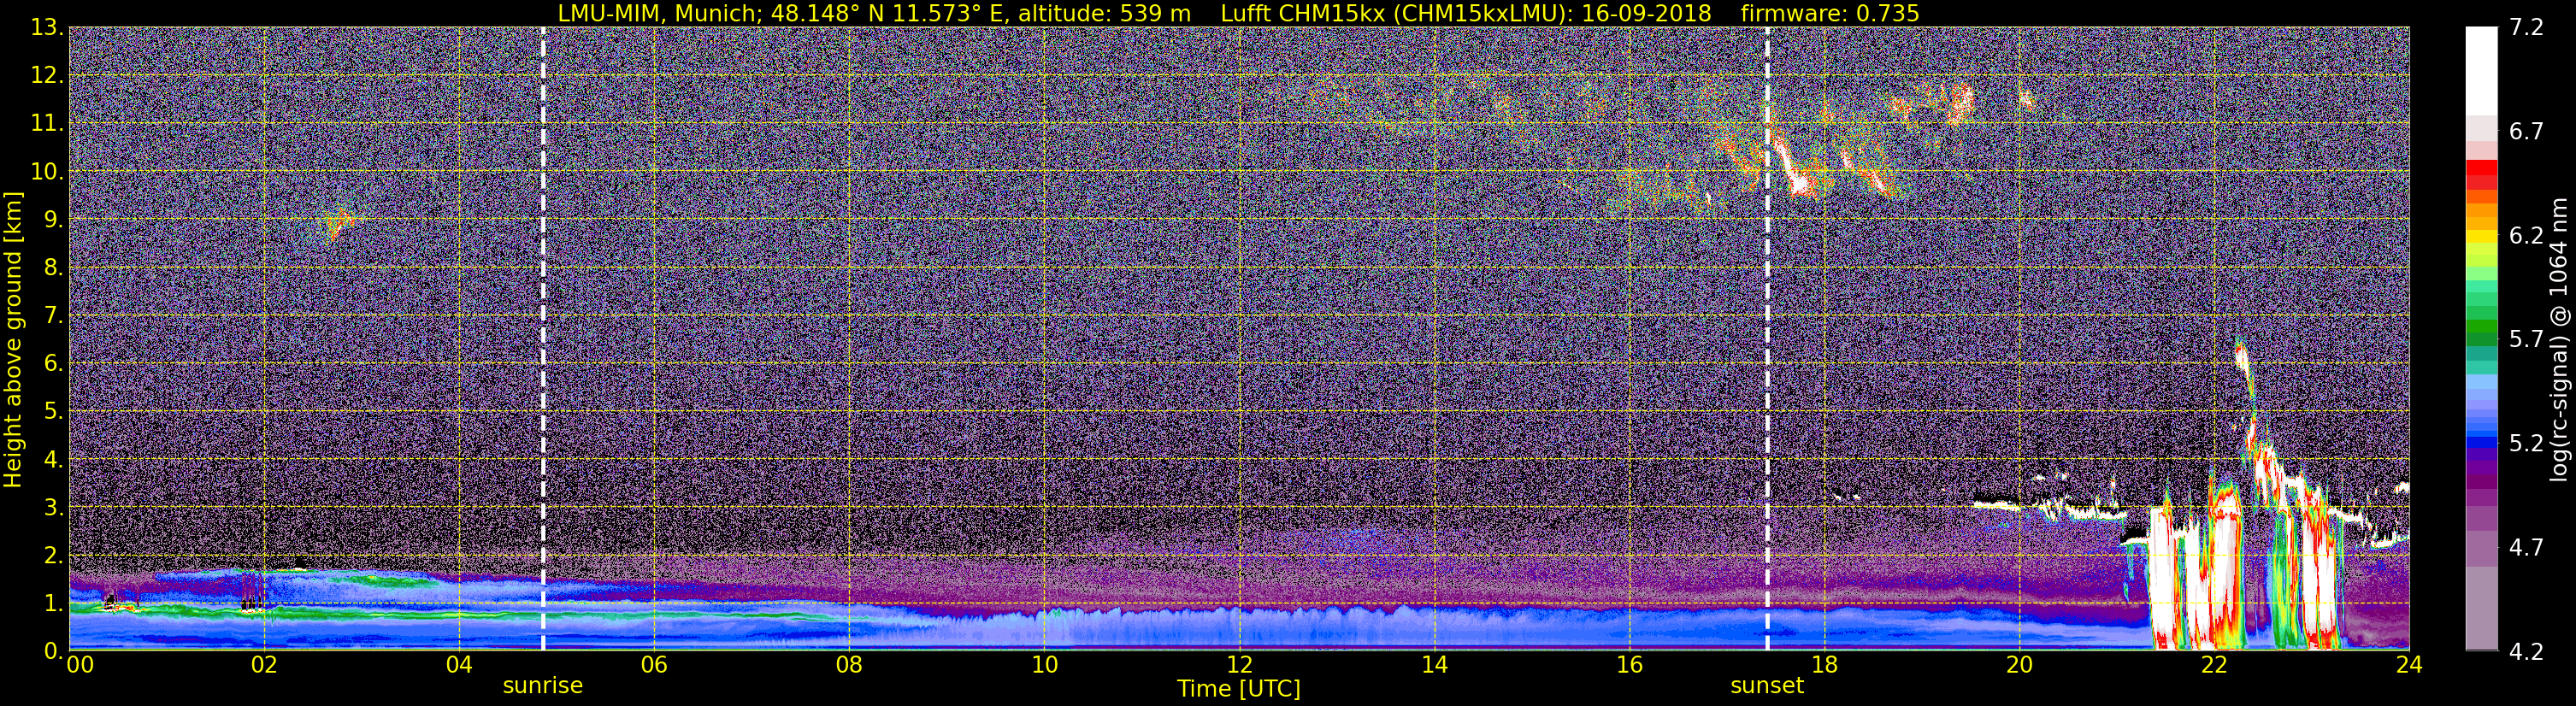Click the date '16-09-2018' in the title
Screen dimensions: 2576x706
(1647, 13)
